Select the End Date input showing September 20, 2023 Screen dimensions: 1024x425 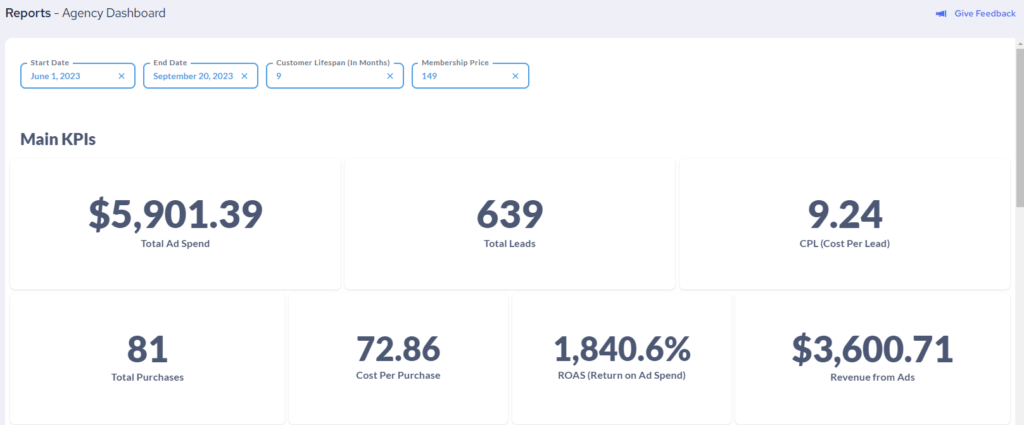coord(192,76)
